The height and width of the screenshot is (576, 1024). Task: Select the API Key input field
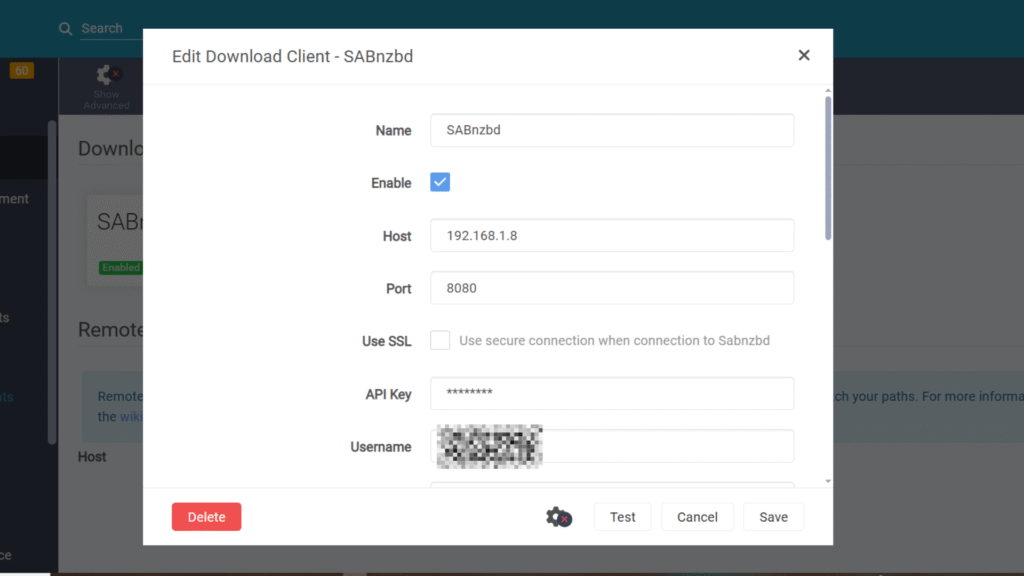612,394
